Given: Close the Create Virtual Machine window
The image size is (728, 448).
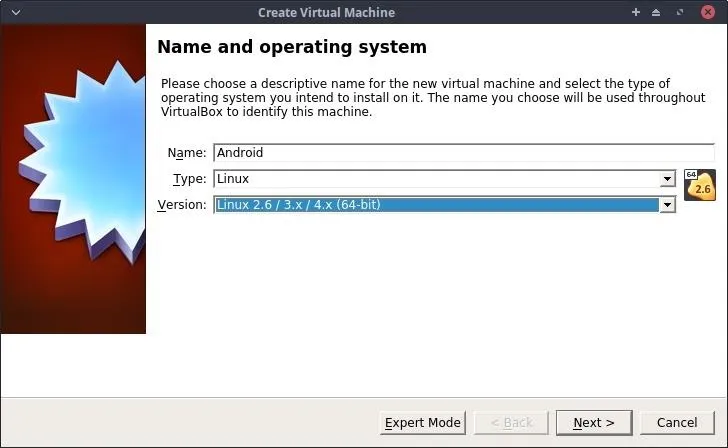Looking at the screenshot, I should coord(708,12).
